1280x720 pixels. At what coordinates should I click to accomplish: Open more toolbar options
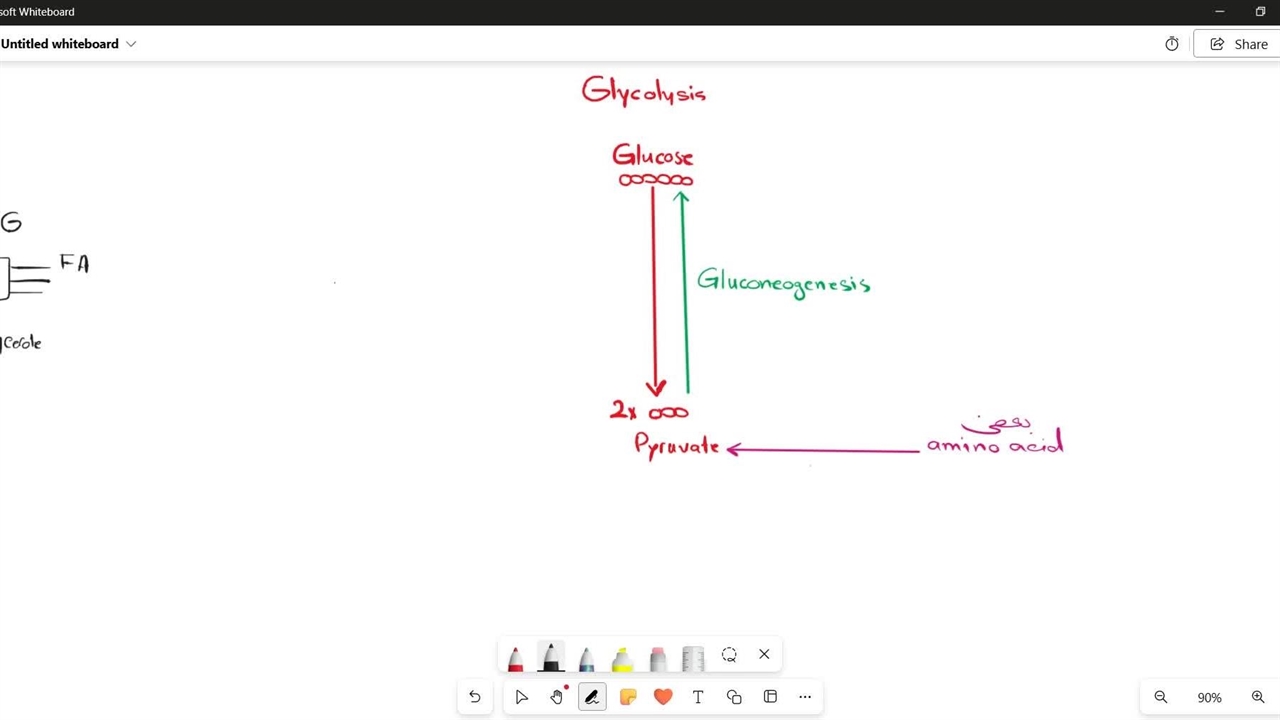(805, 697)
